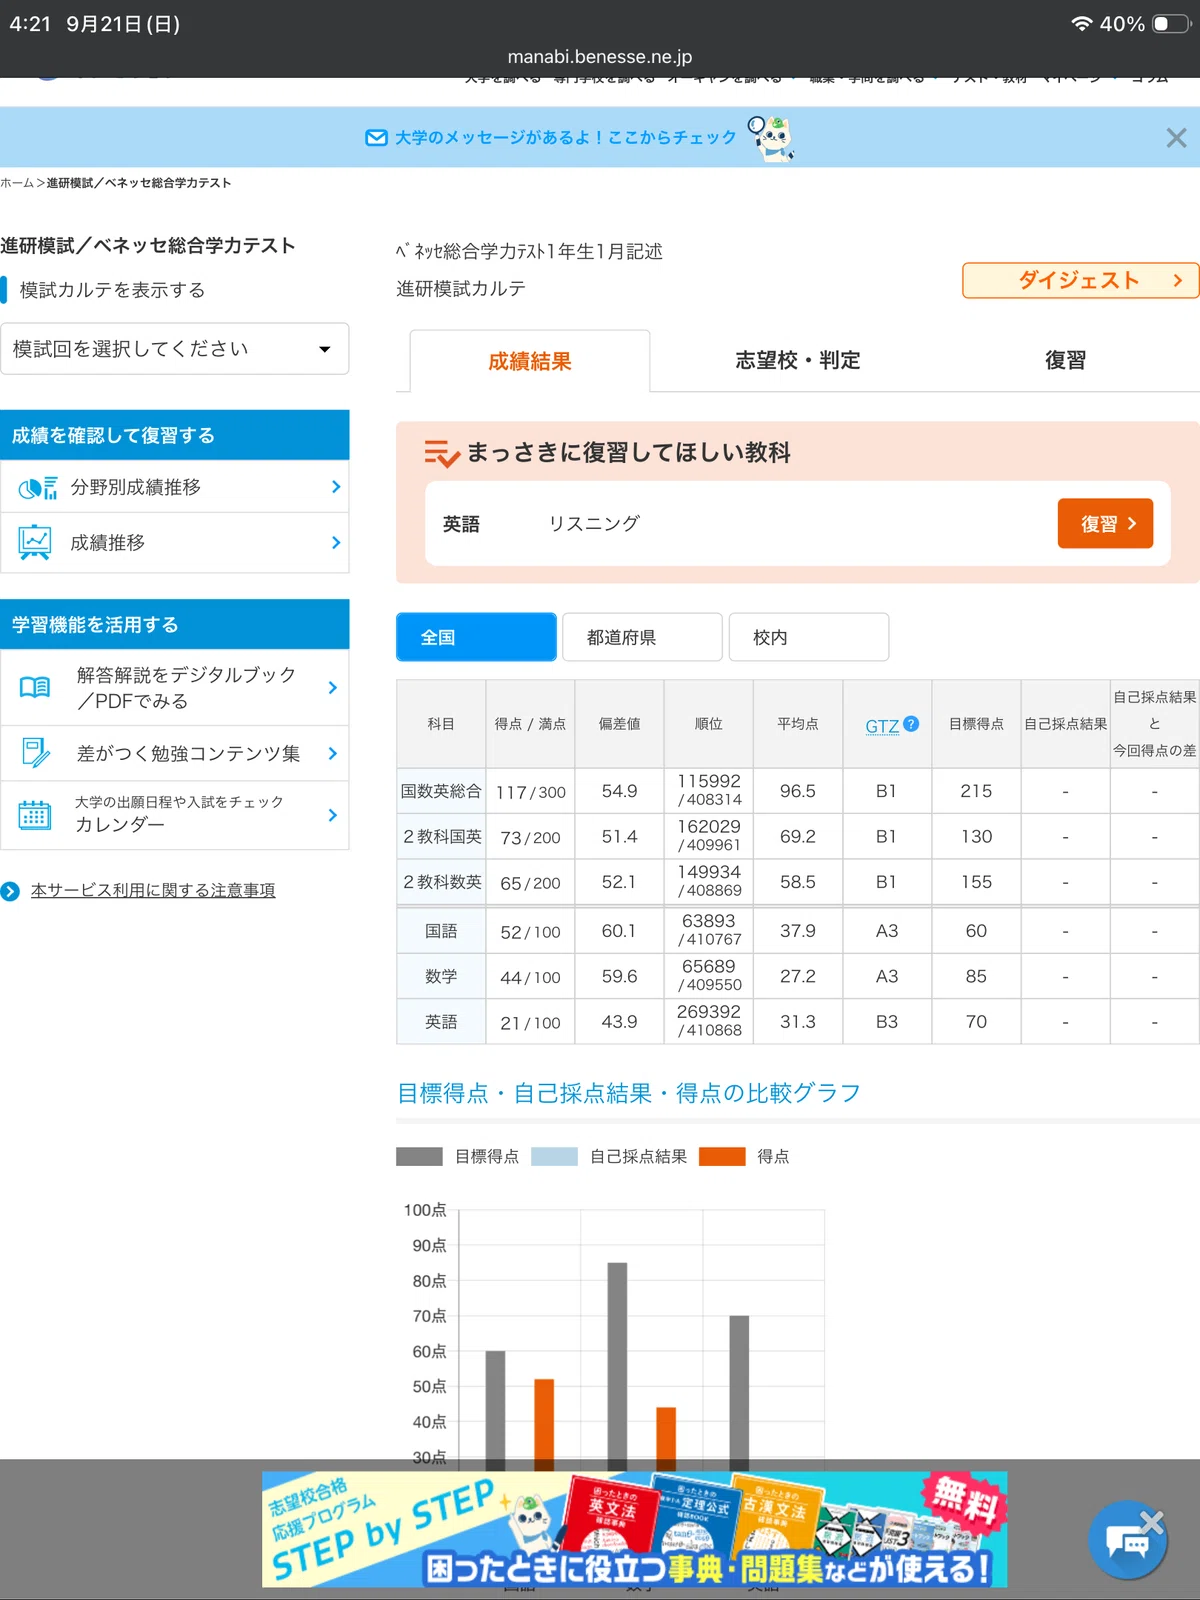
Task: Click the calendar icon for カレンダー
Action: [x=35, y=815]
